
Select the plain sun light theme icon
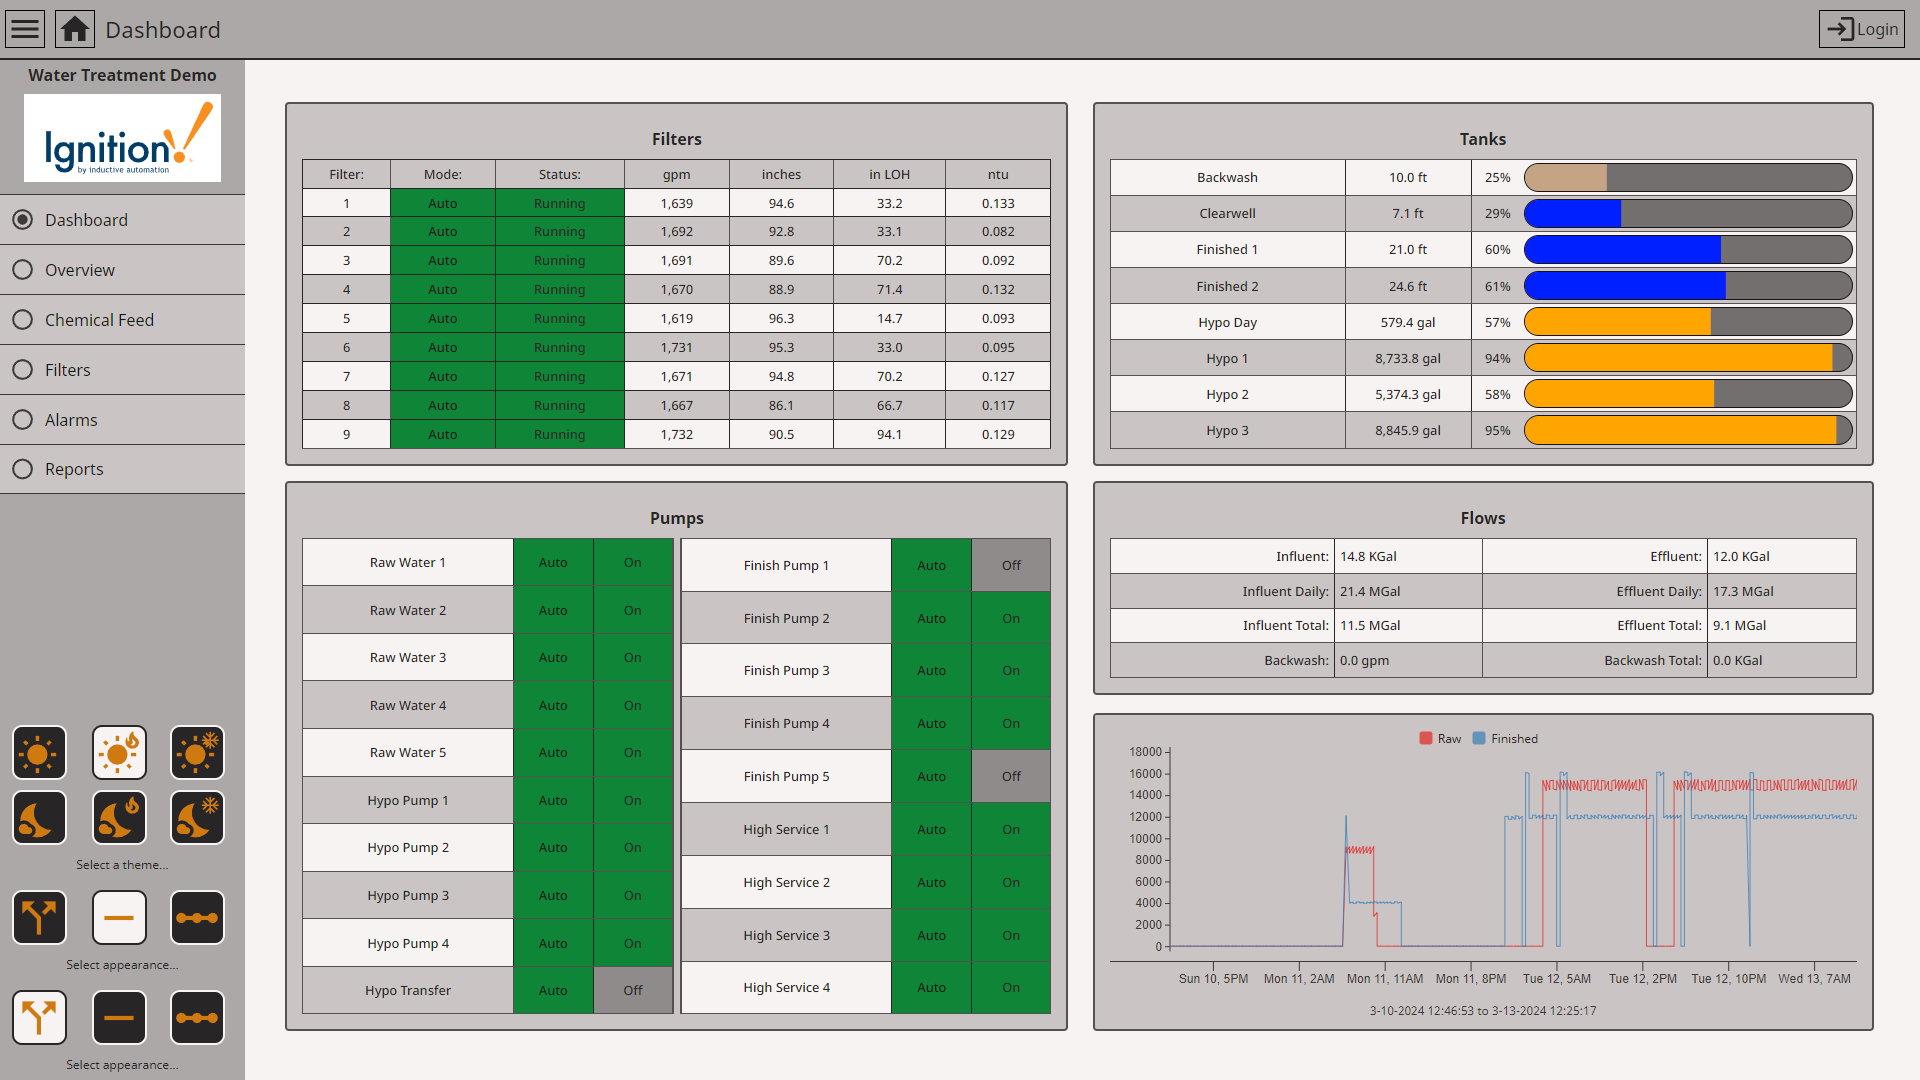point(39,752)
